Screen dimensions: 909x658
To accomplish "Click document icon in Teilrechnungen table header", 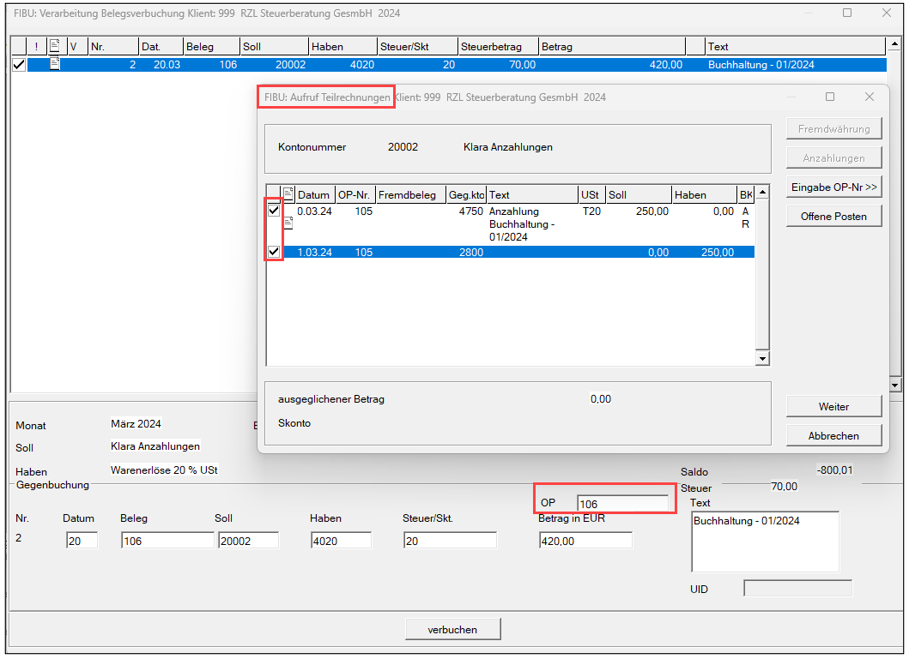I will click(x=289, y=194).
